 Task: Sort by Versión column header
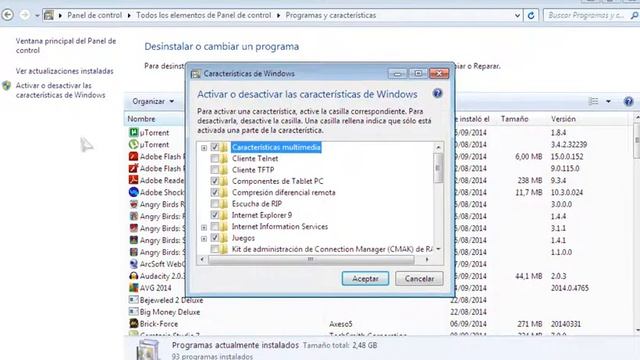[563, 119]
